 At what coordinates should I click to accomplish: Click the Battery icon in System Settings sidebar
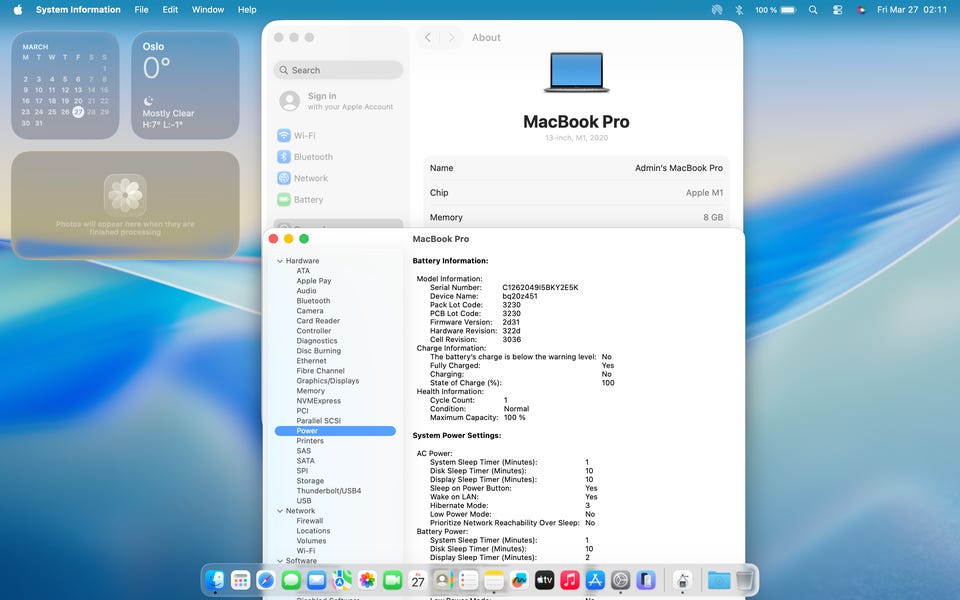pyautogui.click(x=283, y=200)
